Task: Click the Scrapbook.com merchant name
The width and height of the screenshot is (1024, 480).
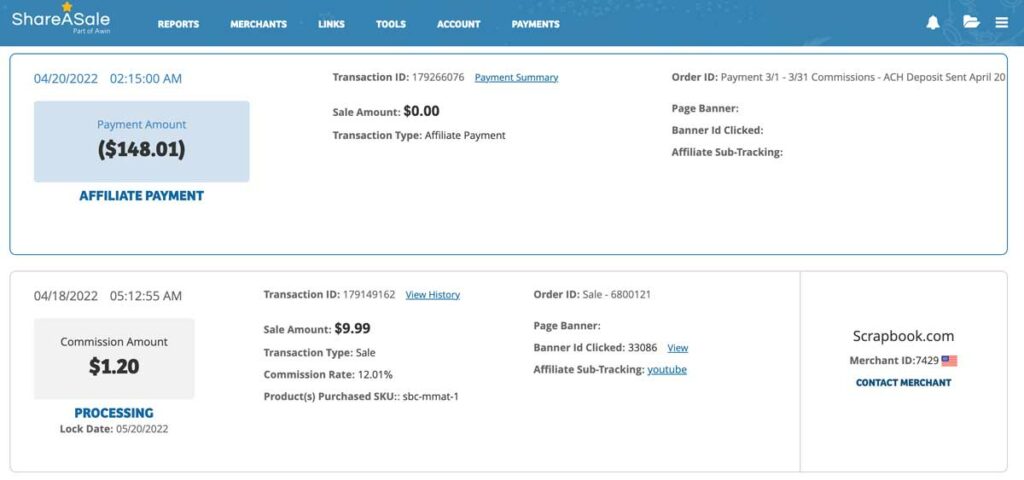Action: [903, 336]
